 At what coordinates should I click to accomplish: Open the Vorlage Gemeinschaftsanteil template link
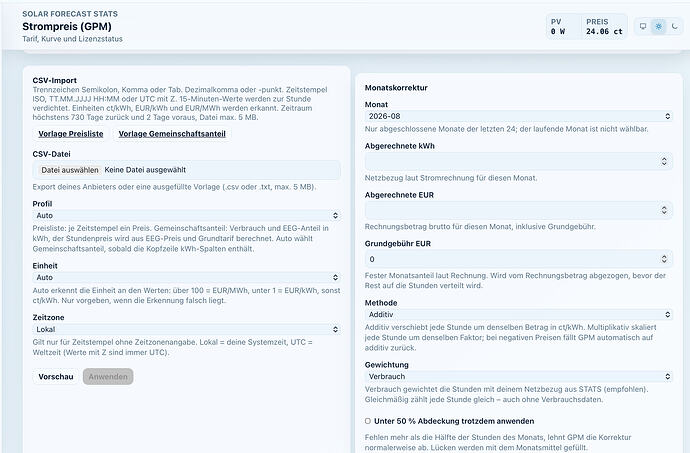[172, 134]
